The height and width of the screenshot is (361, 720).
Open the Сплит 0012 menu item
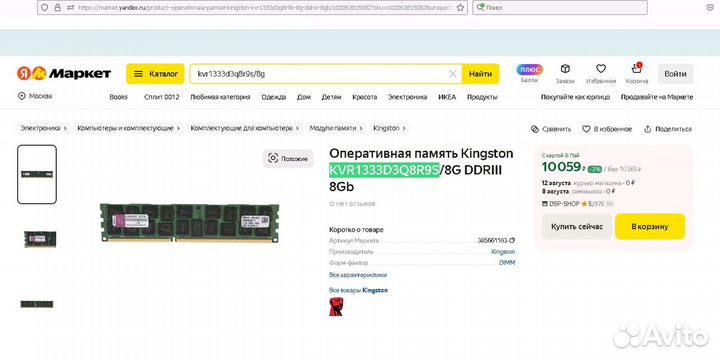pos(162,97)
